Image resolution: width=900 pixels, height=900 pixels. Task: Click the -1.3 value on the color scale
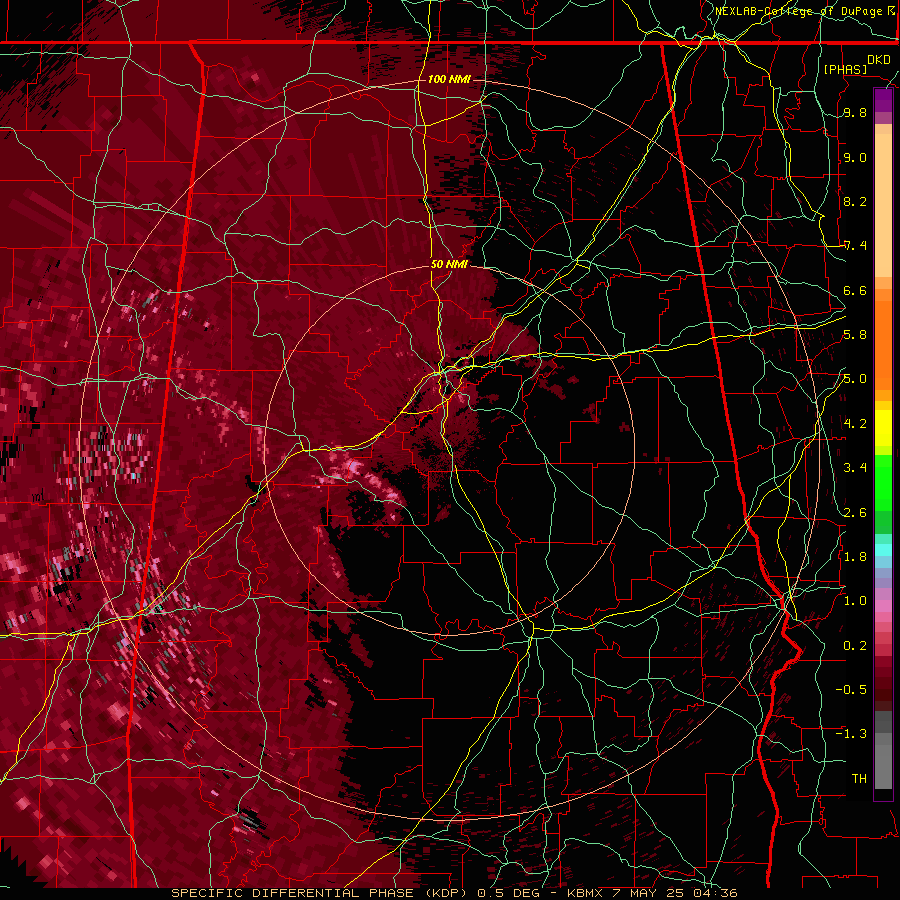(851, 734)
